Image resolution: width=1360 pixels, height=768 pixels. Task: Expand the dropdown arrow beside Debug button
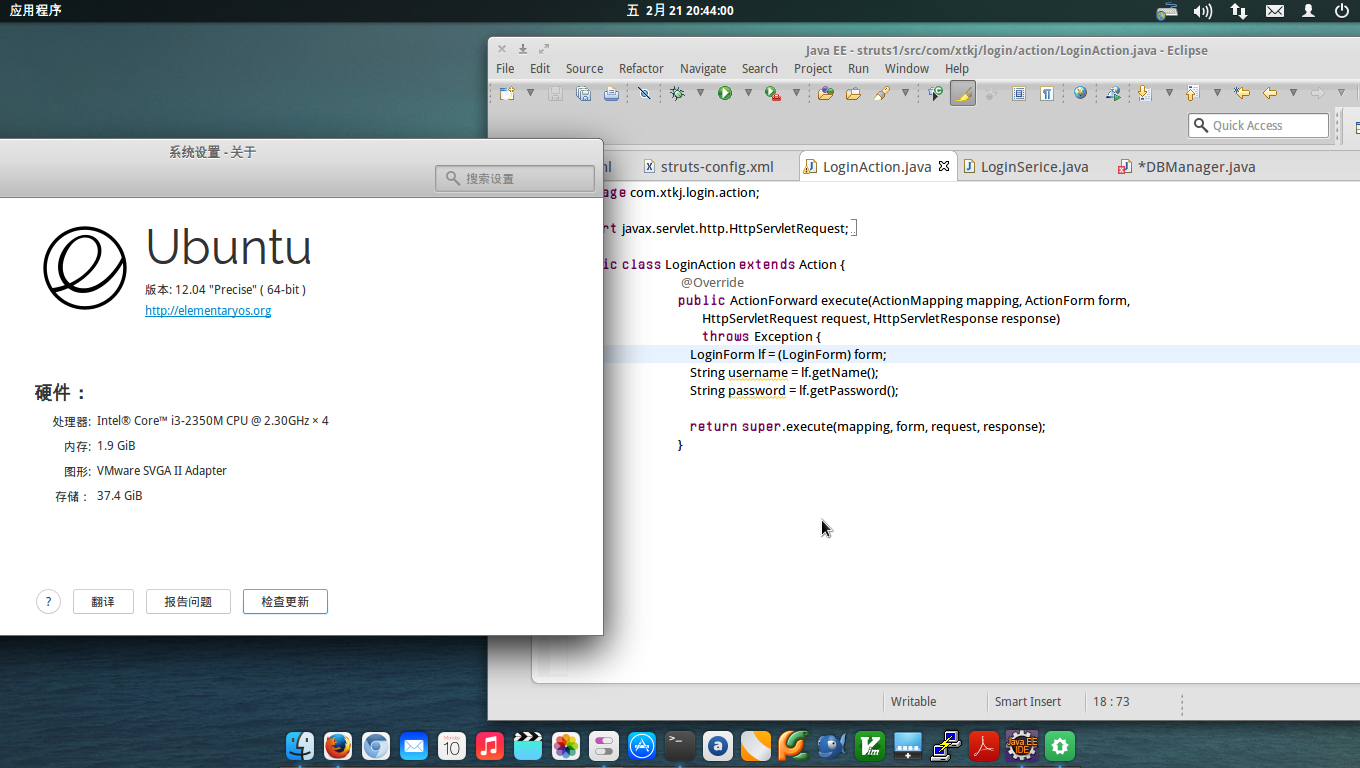click(700, 93)
